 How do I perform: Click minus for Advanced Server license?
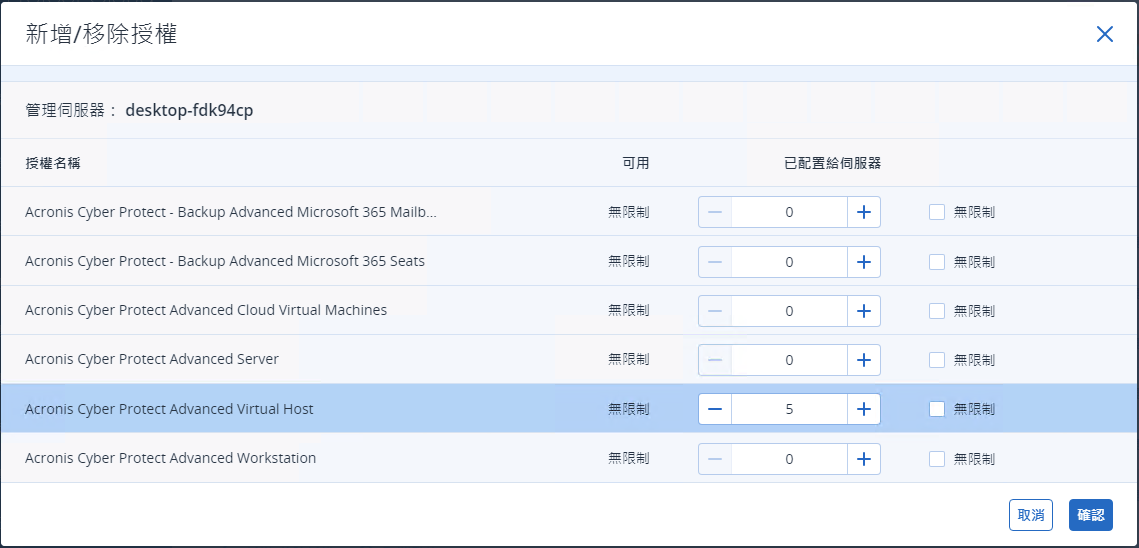[715, 360]
